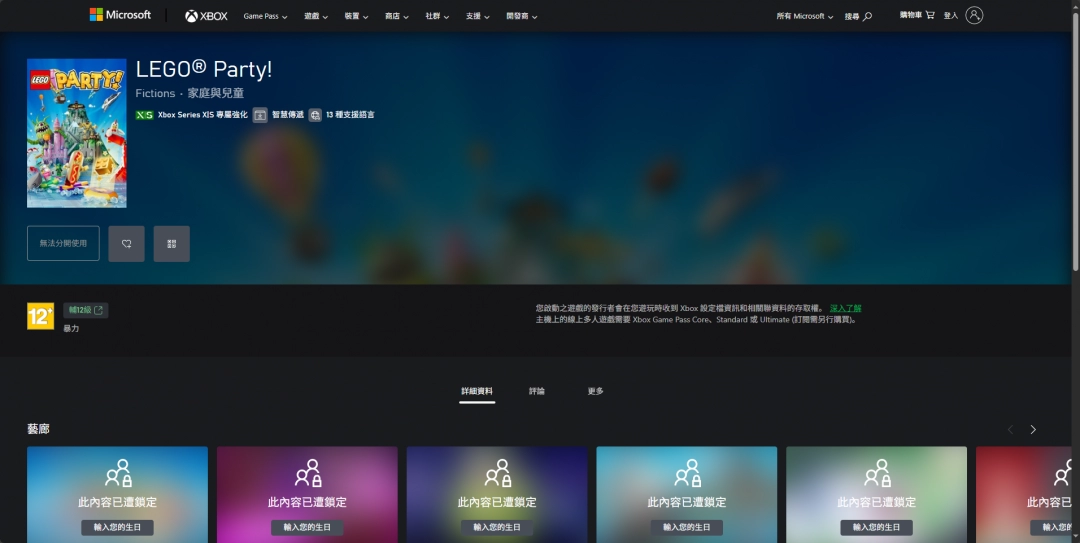
Task: Click the 12+ rating badge
Action: pos(40,316)
